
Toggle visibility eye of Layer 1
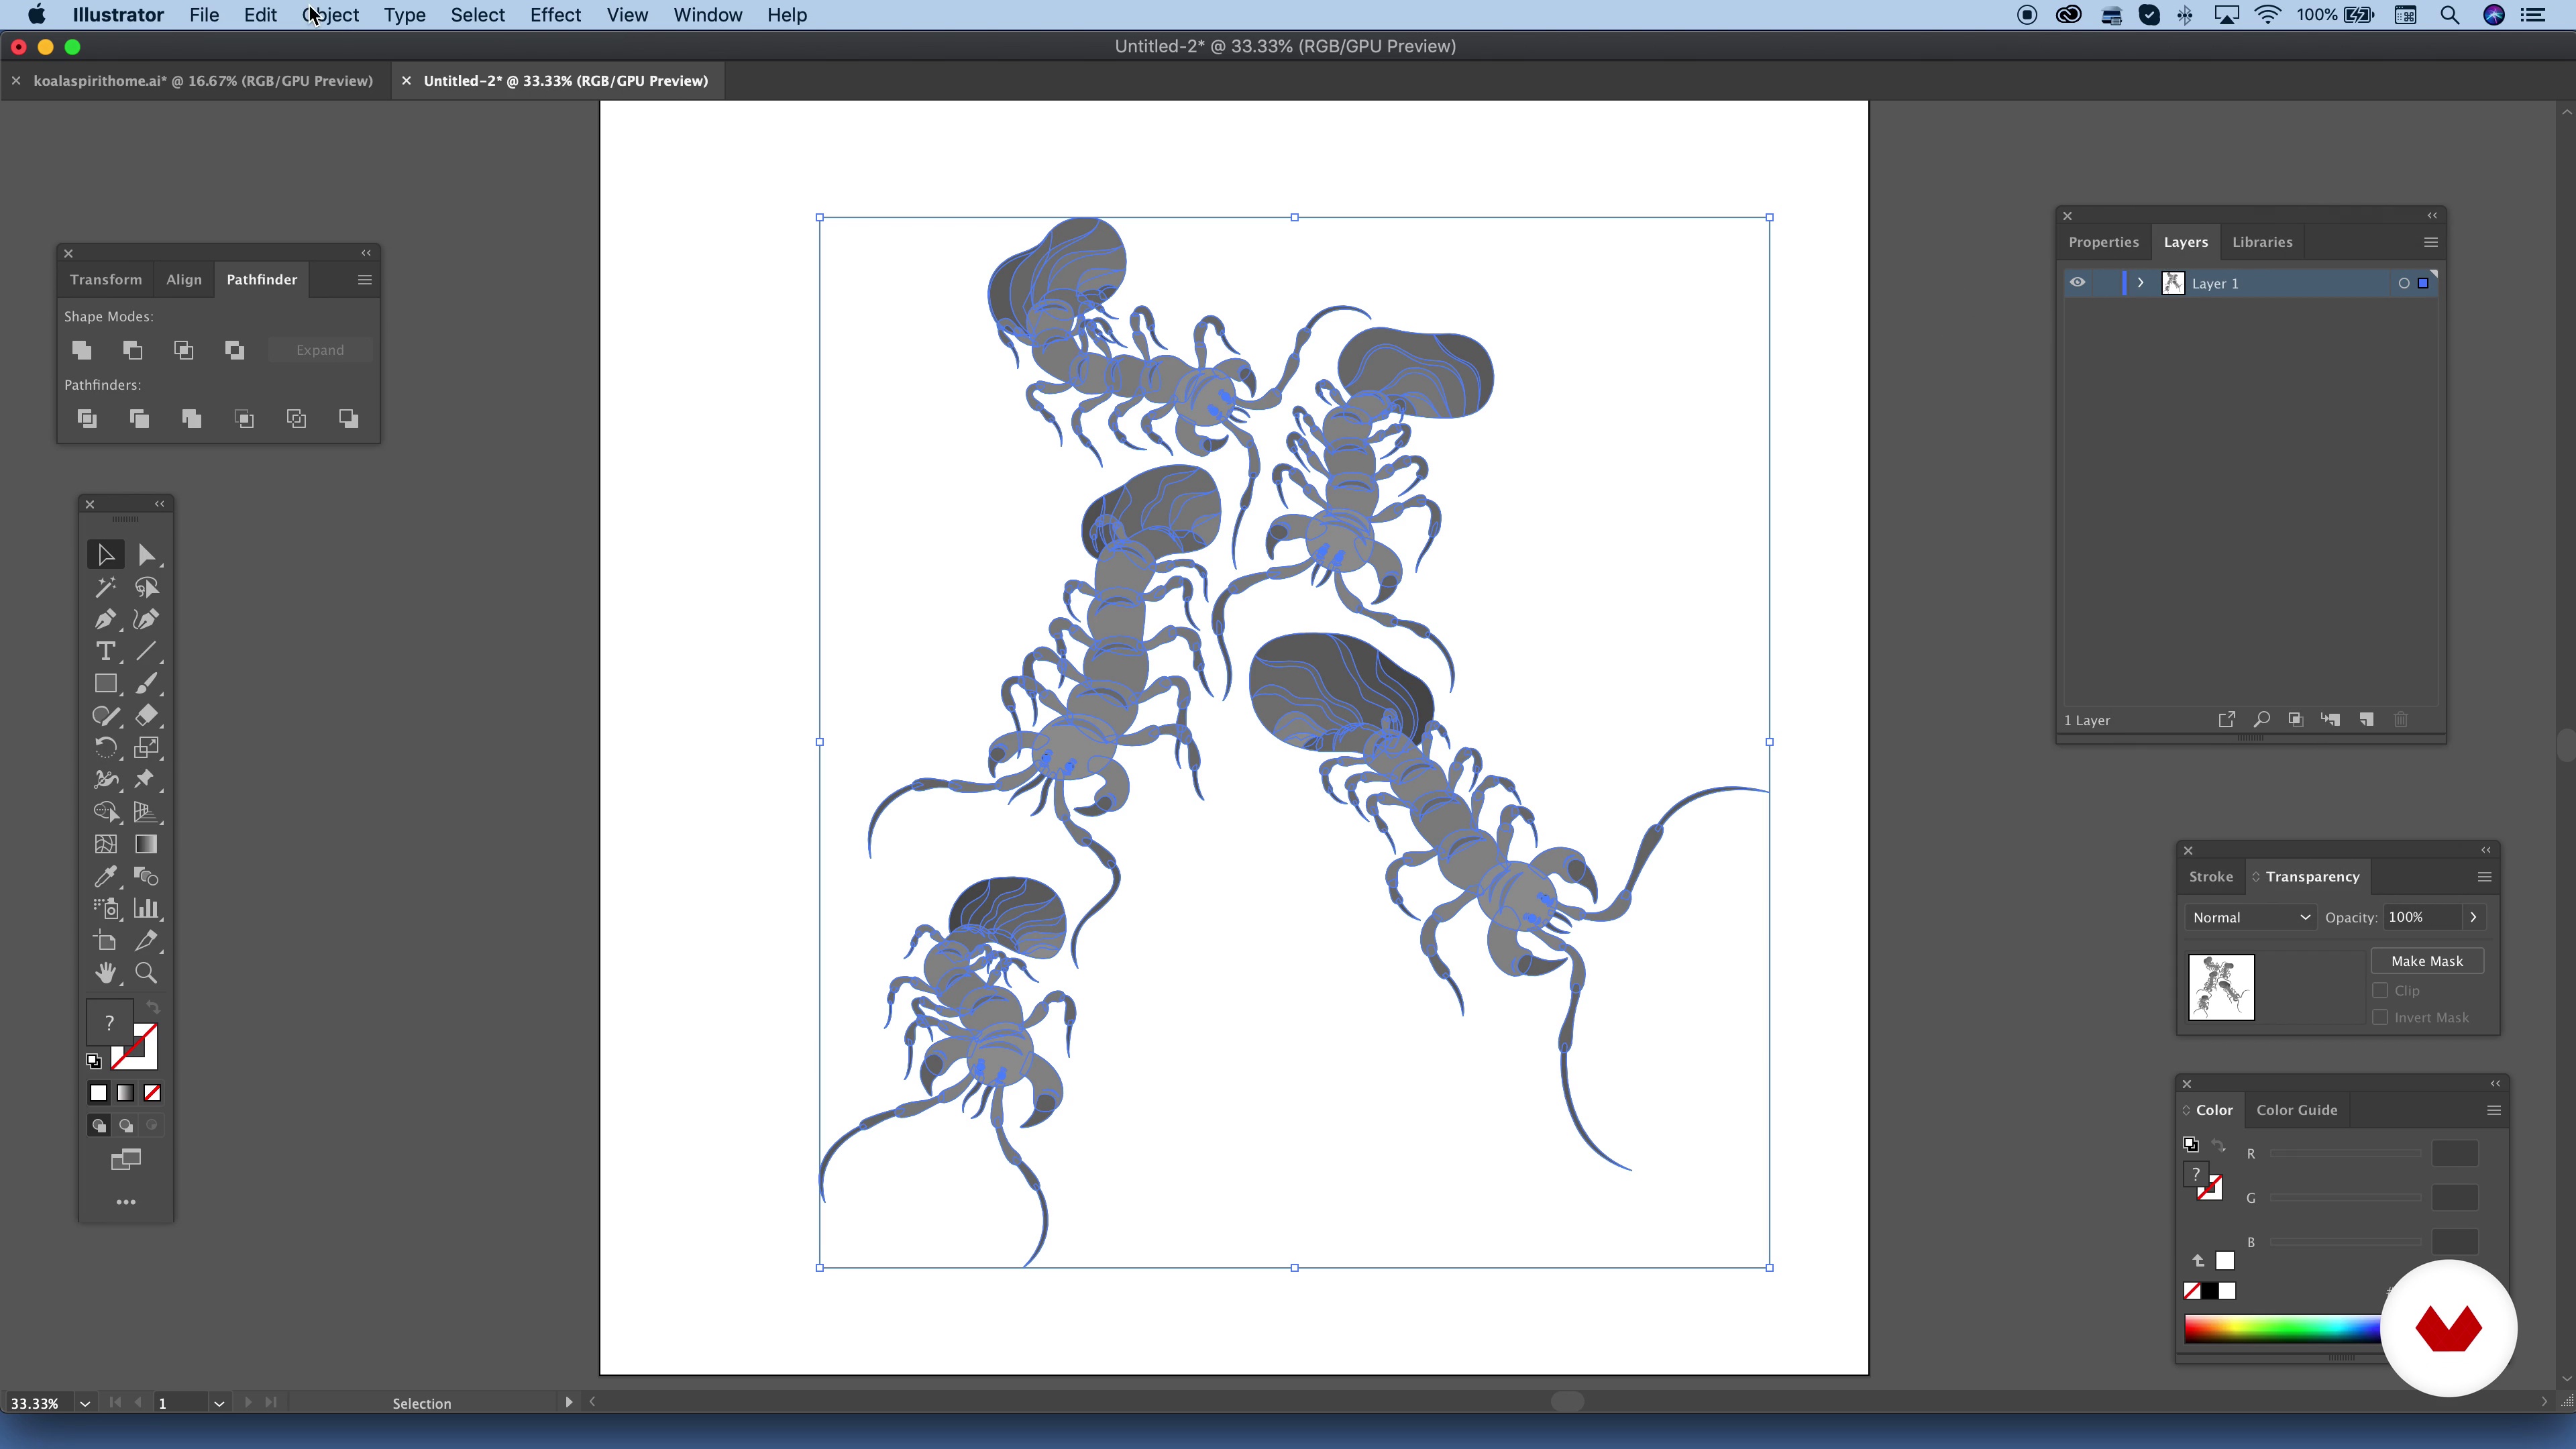(2077, 283)
